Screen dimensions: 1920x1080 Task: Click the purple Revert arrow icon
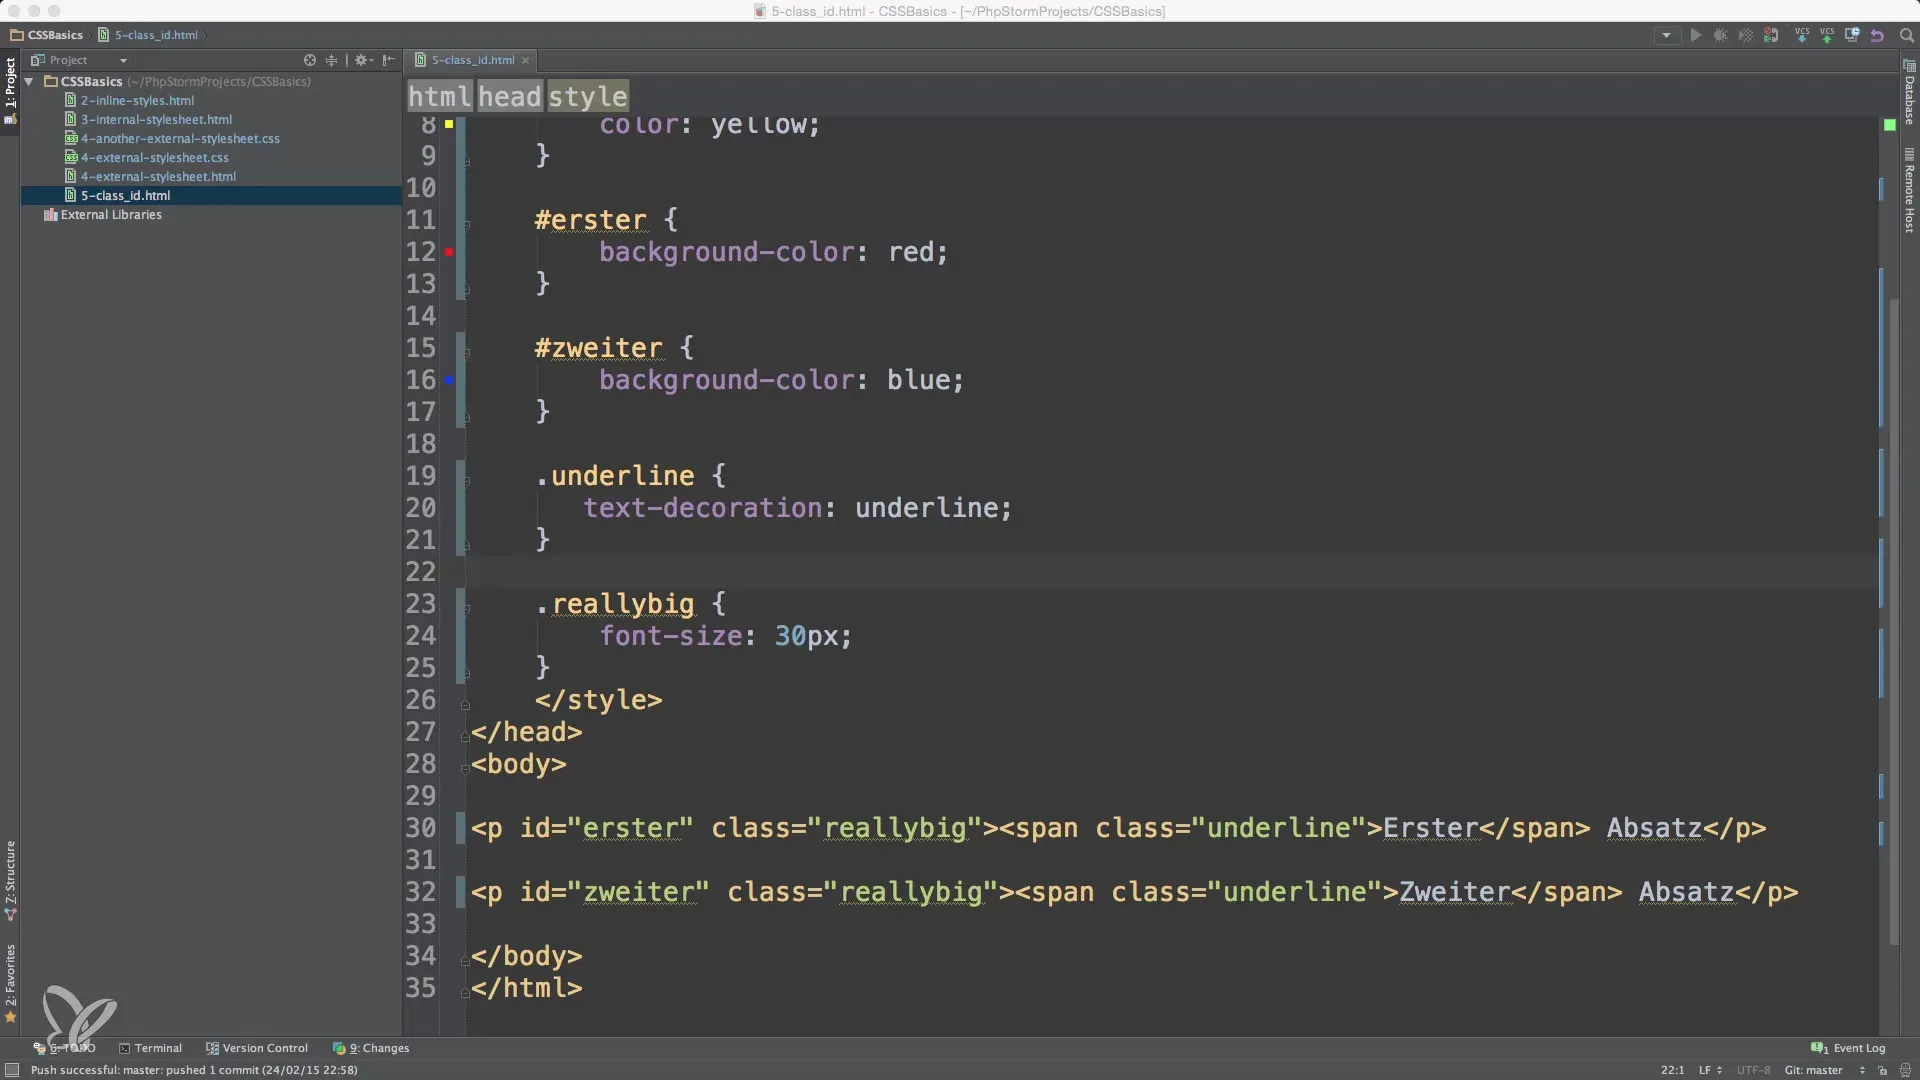1877,35
